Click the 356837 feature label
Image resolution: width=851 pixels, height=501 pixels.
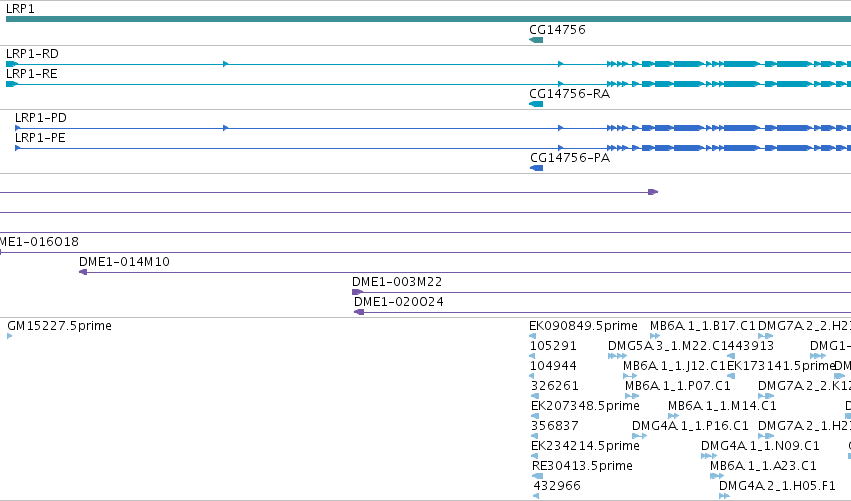(x=555, y=426)
